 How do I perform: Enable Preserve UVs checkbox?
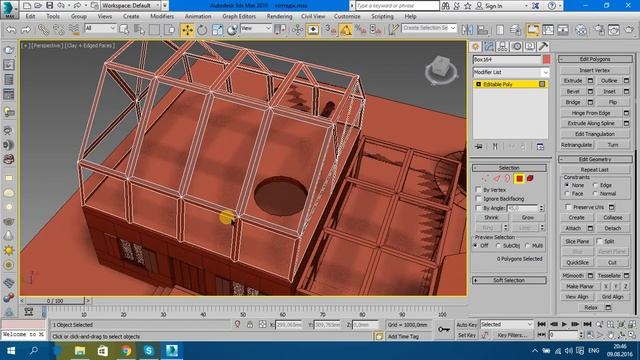point(568,207)
